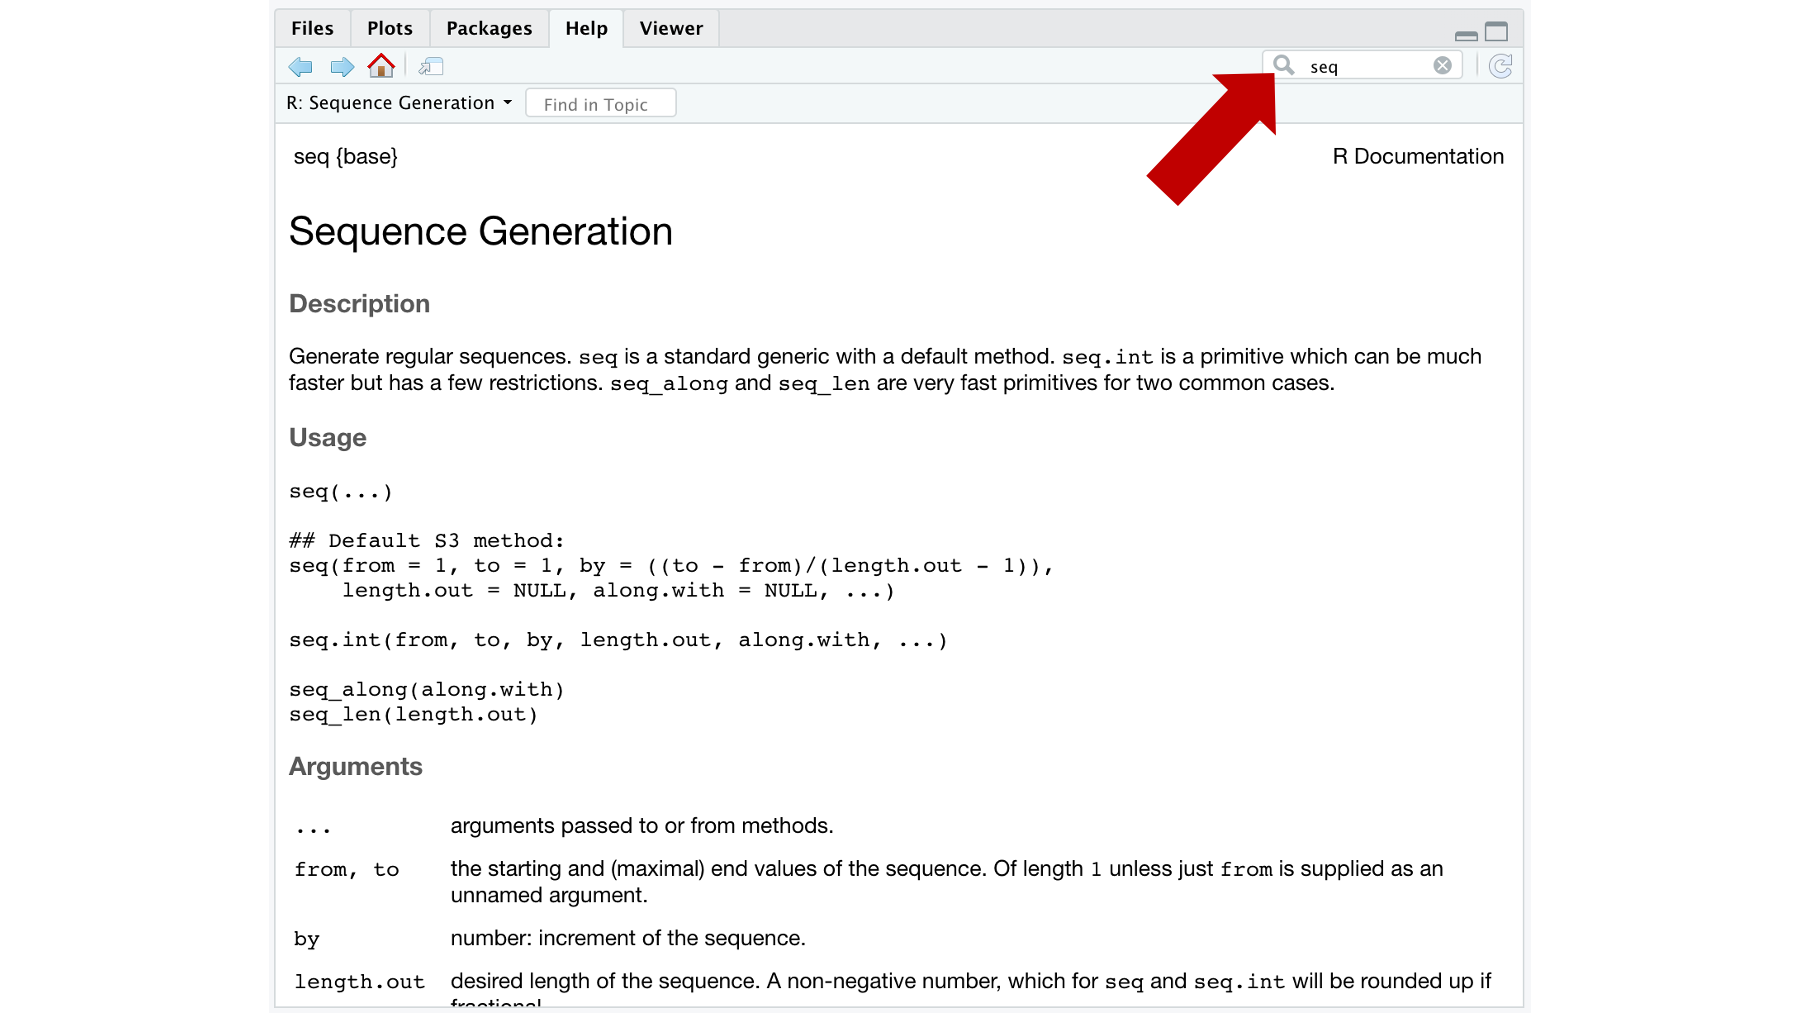
Task: Click the search magnifier icon
Action: coord(1284,65)
